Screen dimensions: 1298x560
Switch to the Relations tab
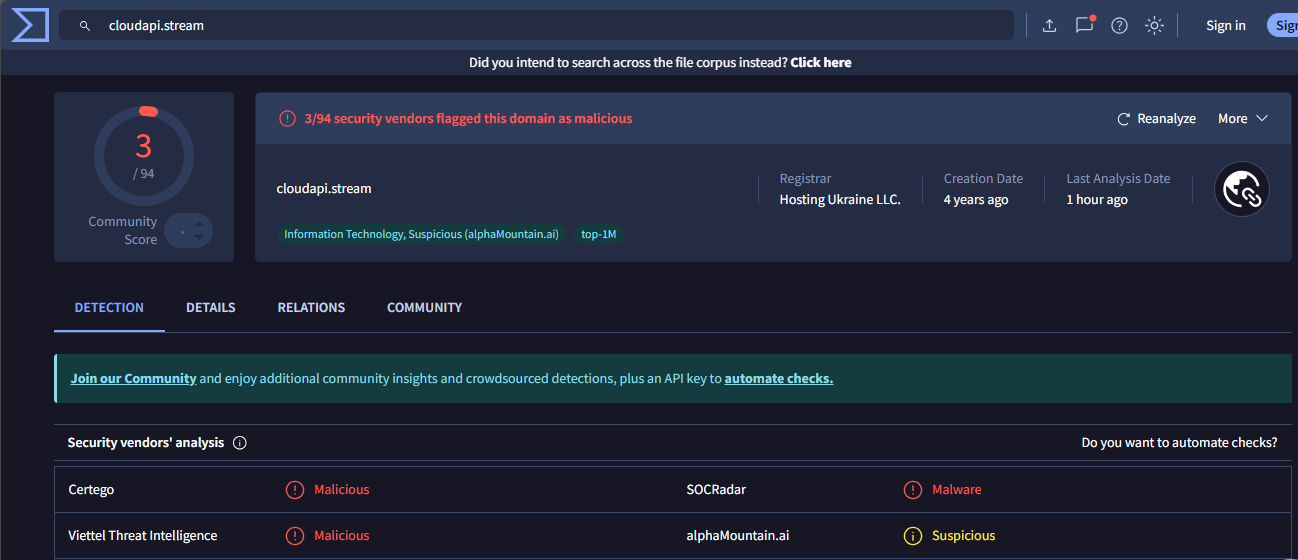[311, 308]
